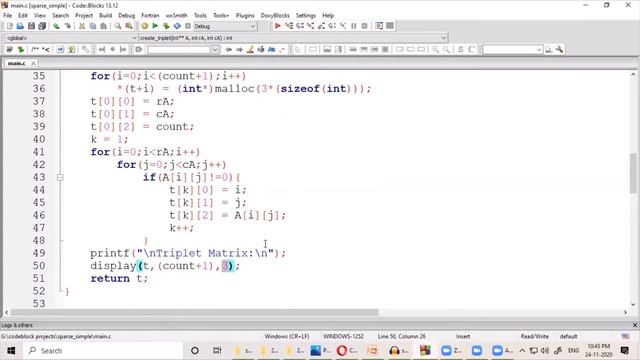The width and height of the screenshot is (640, 360).
Task: Open the debugging windows icon
Action: click(379, 26)
